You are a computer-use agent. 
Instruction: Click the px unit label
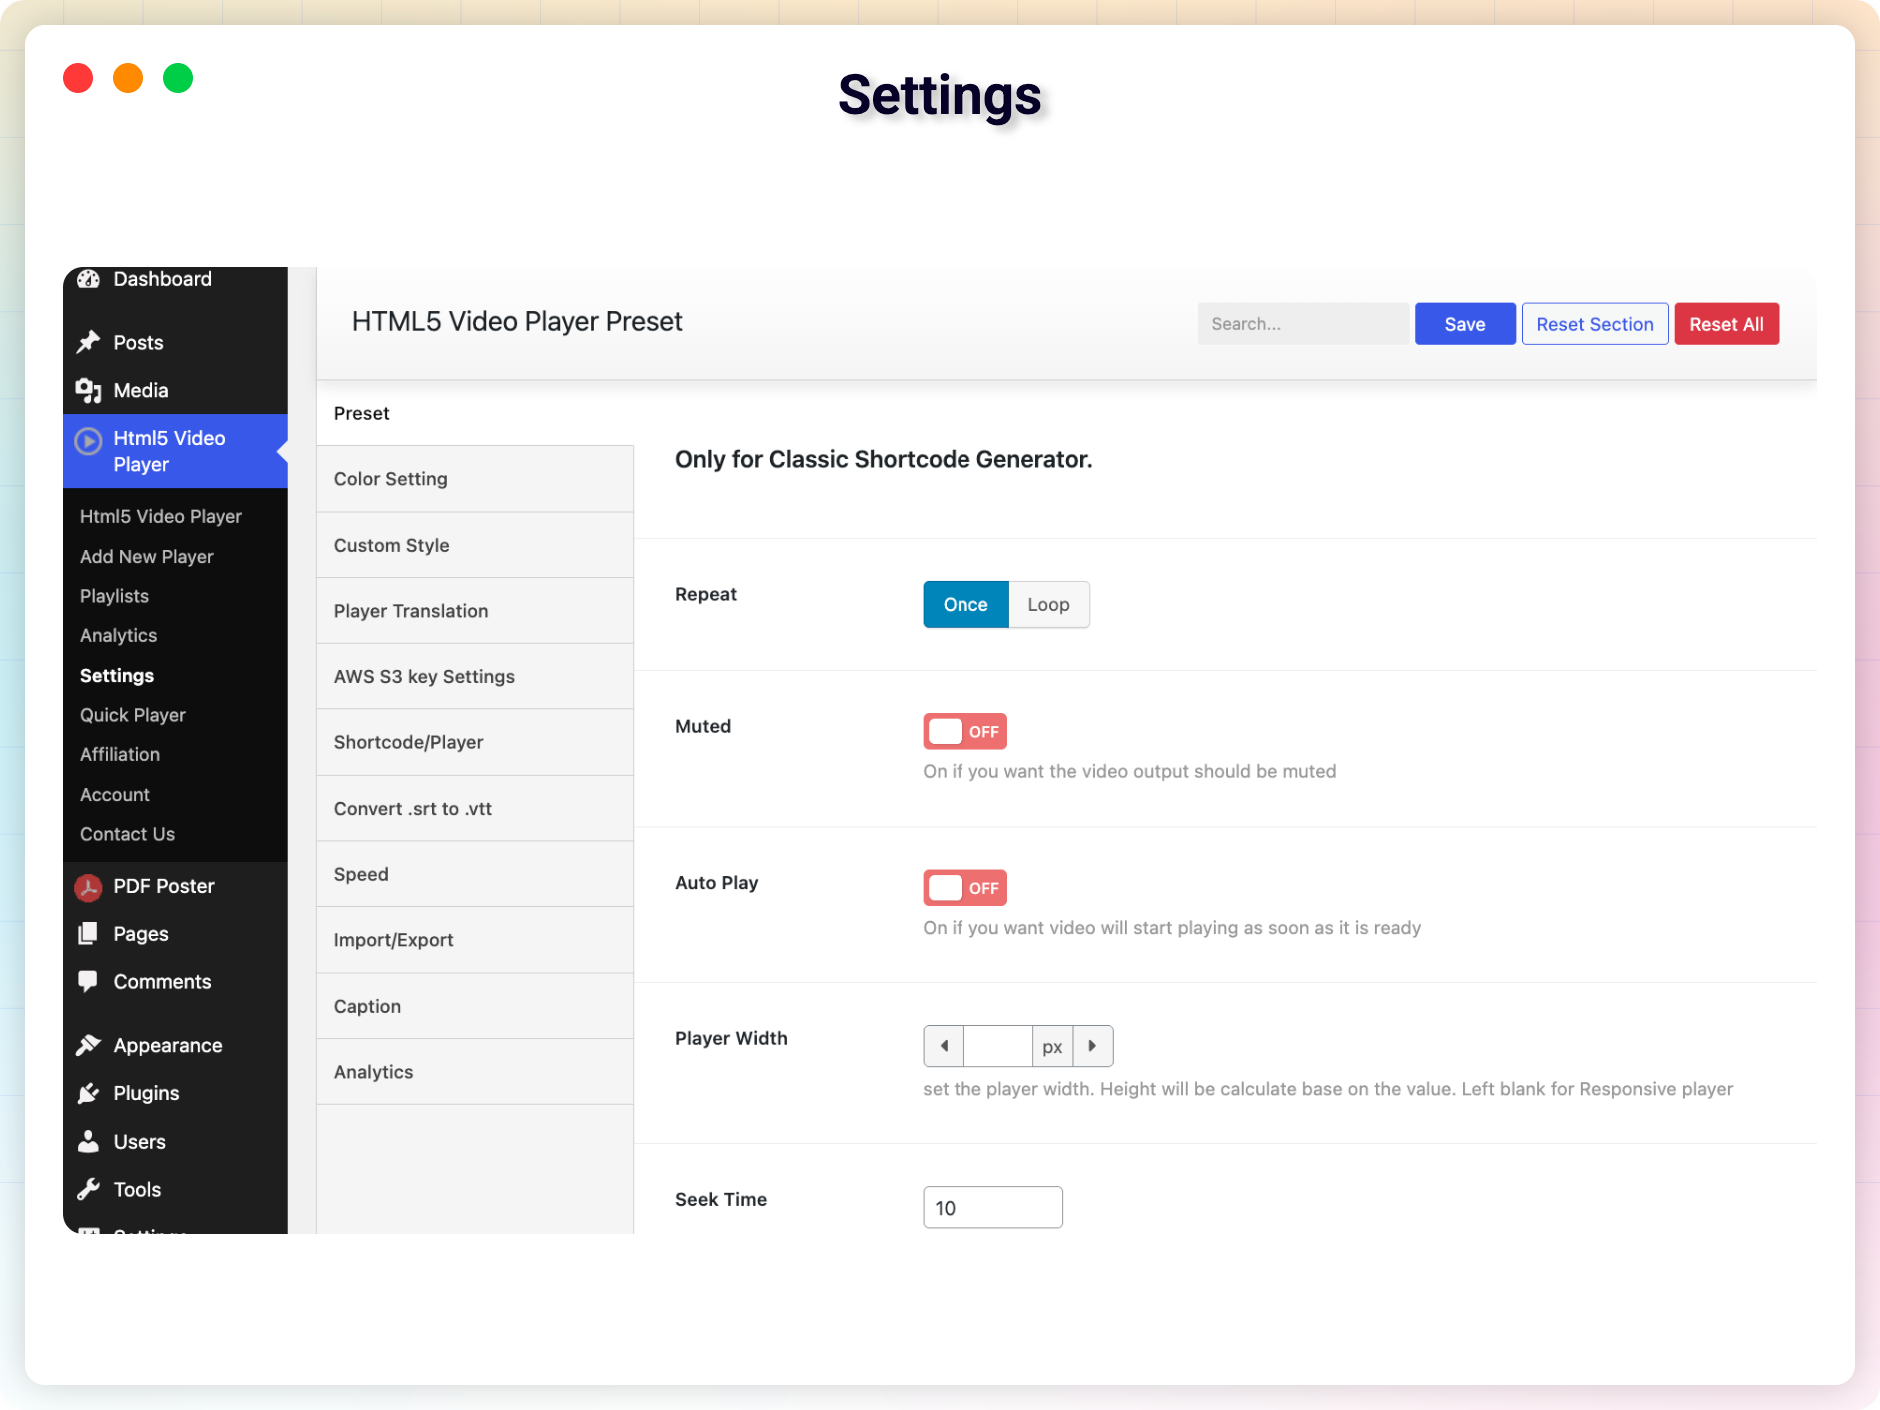click(x=1052, y=1047)
